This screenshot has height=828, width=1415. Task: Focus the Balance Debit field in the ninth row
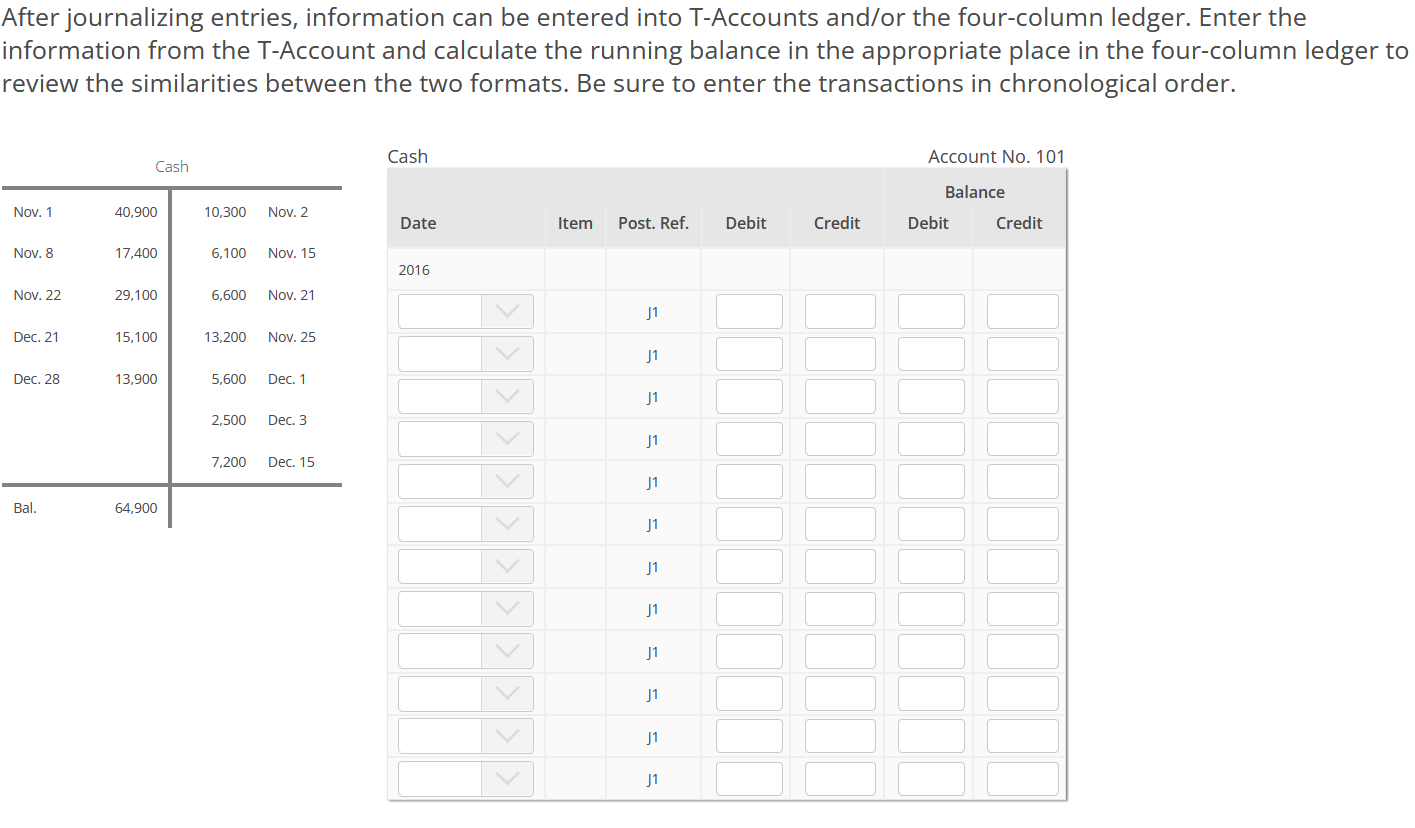(x=931, y=651)
